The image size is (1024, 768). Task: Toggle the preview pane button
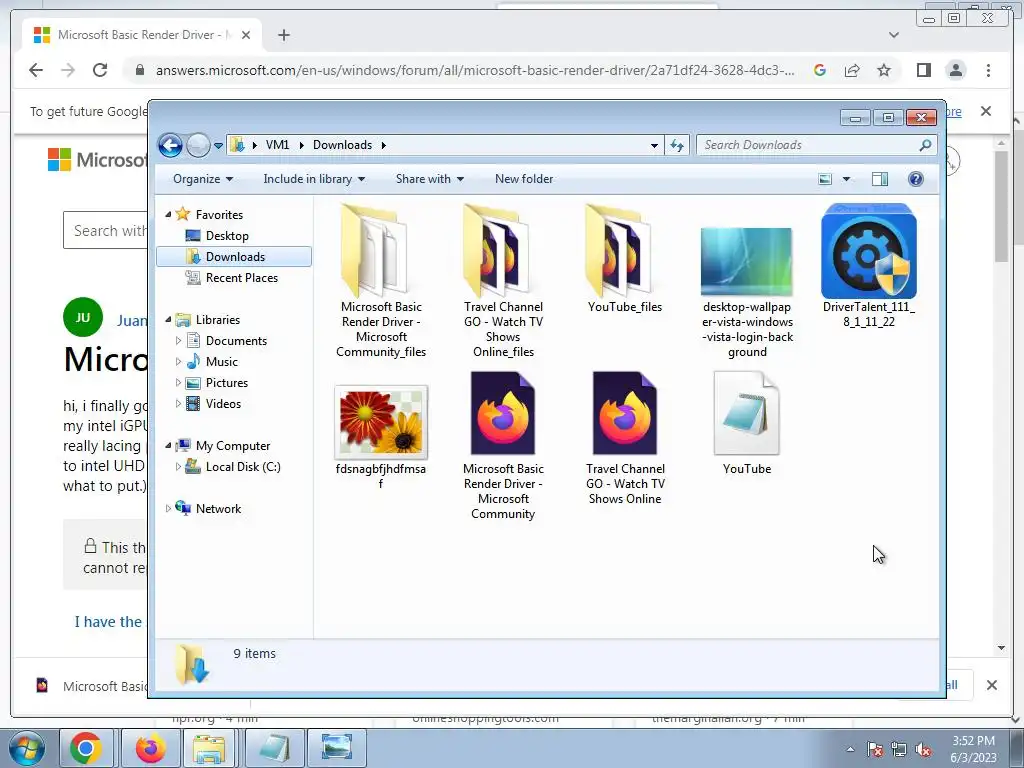[x=880, y=179]
